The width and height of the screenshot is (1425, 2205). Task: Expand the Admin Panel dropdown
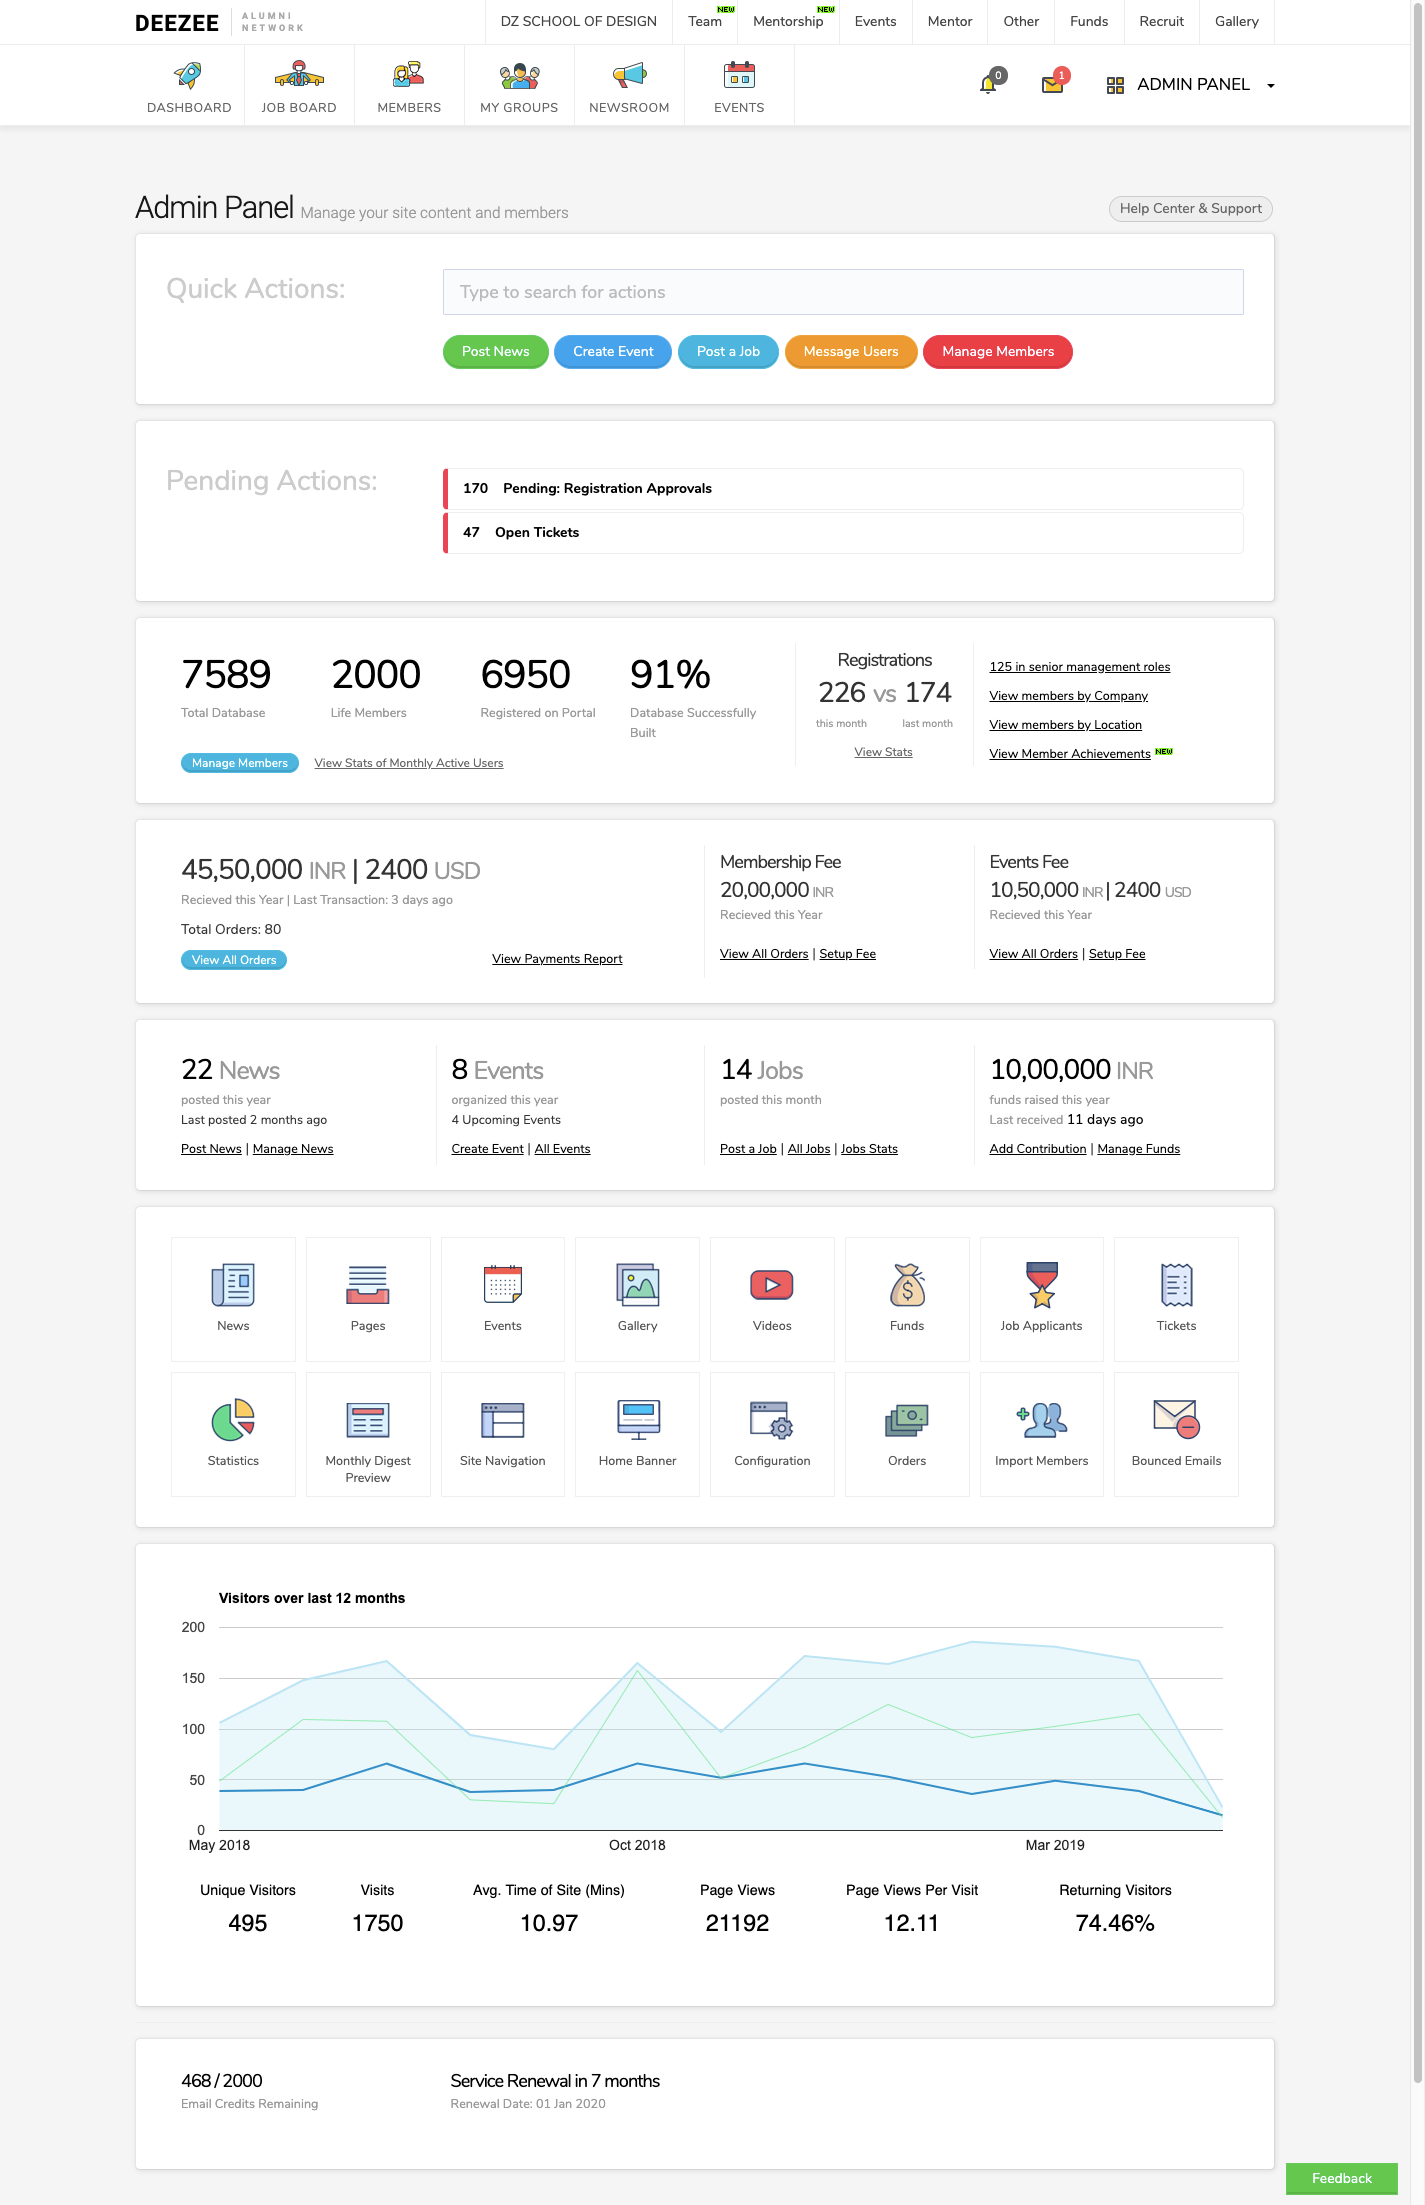[1190, 85]
